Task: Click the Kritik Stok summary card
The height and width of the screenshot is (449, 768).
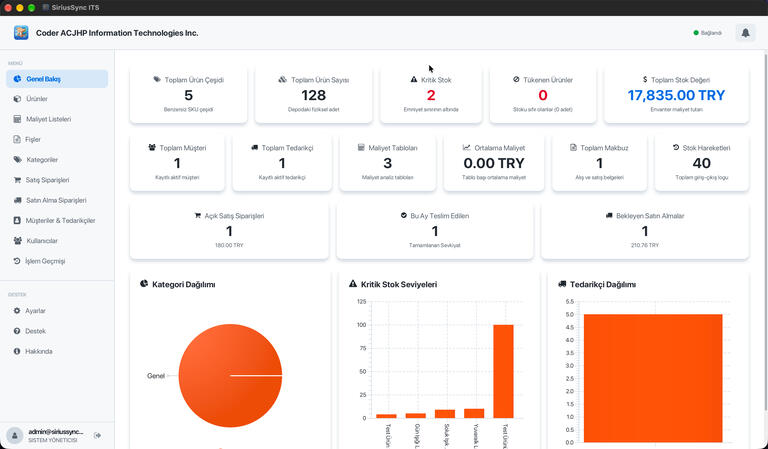Action: [431, 95]
